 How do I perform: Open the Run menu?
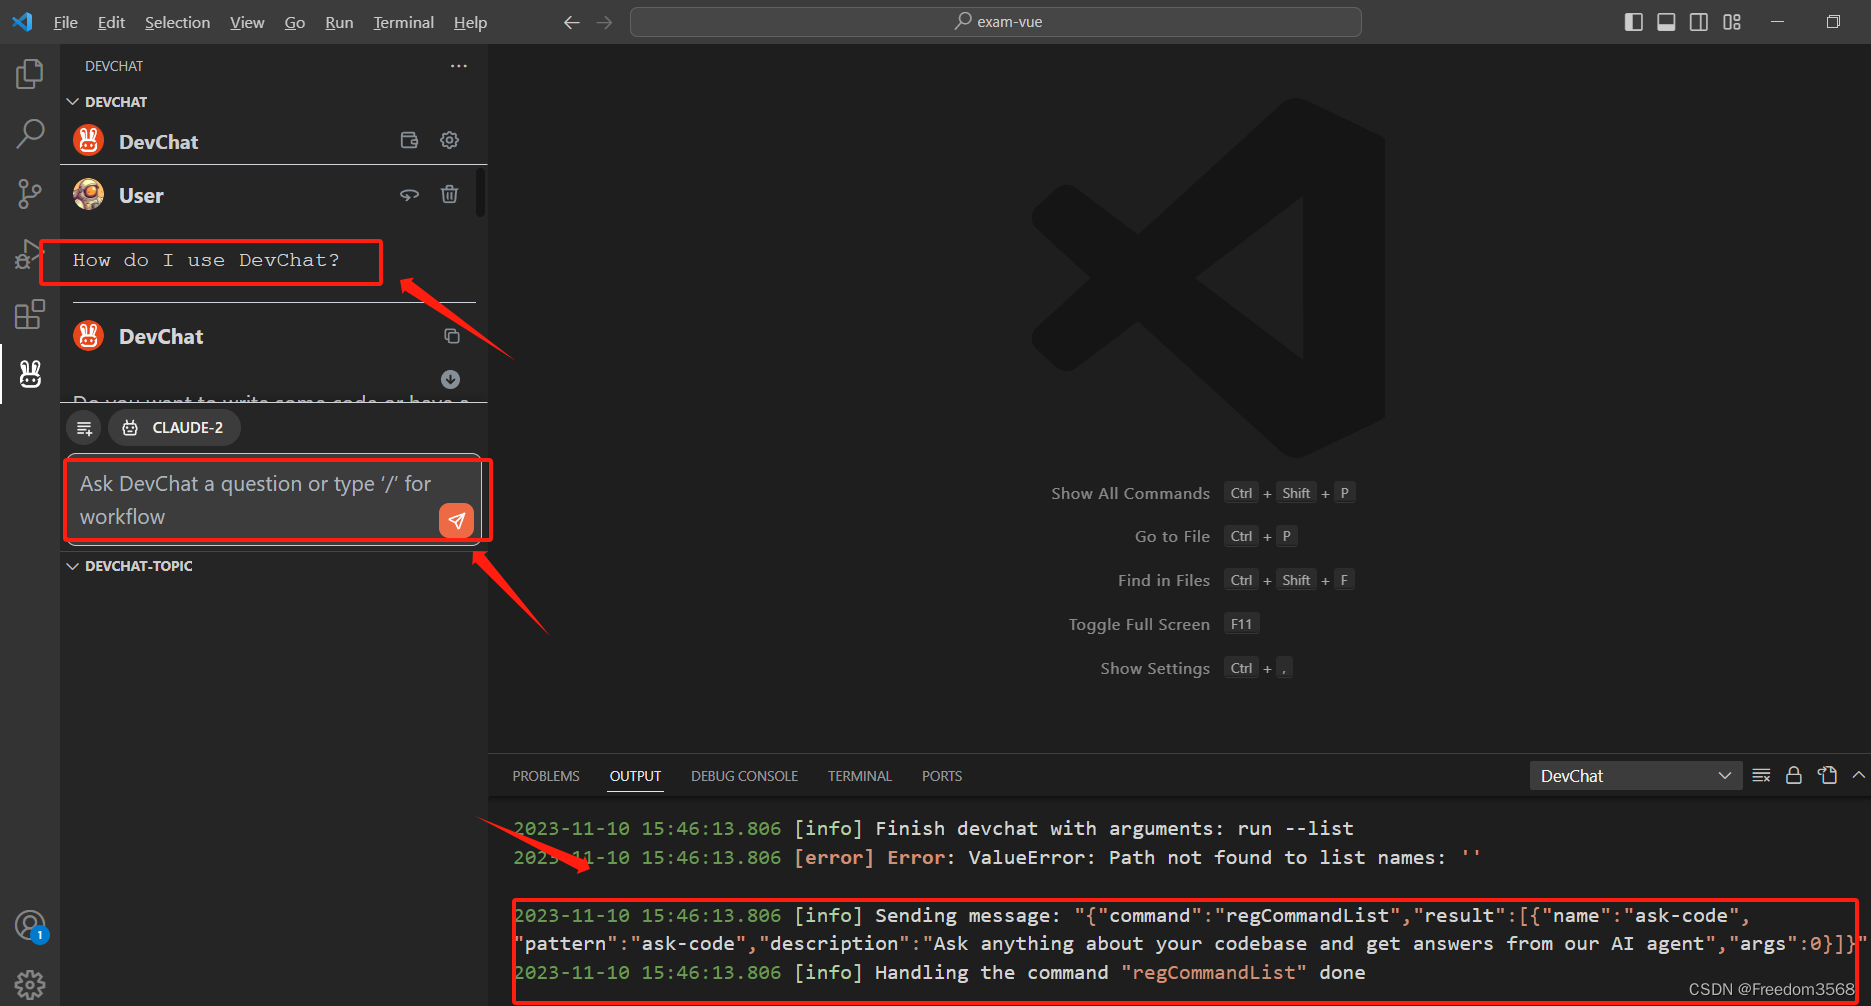click(339, 22)
